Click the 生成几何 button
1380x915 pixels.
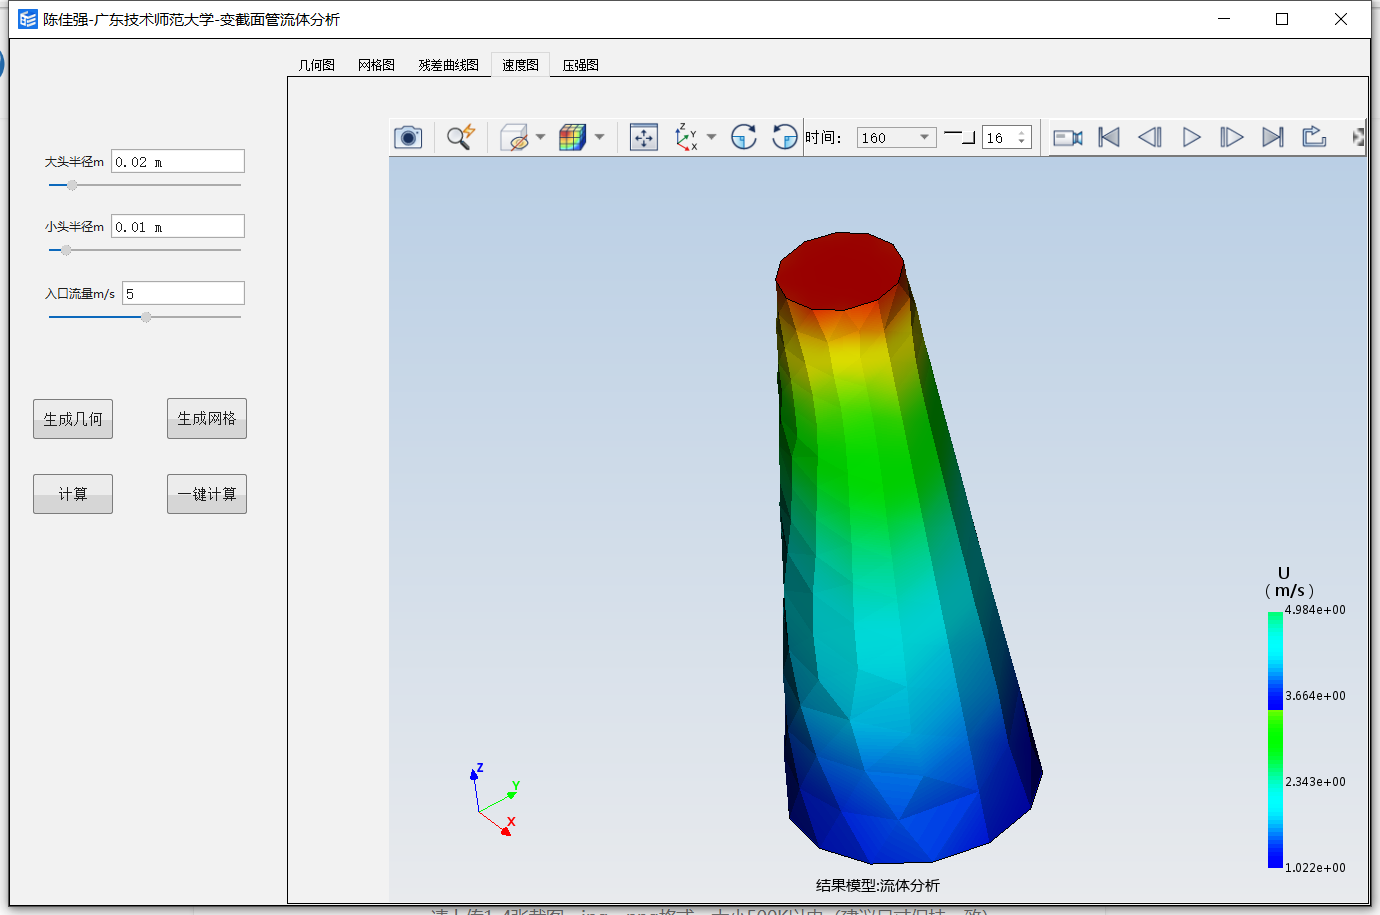point(73,419)
